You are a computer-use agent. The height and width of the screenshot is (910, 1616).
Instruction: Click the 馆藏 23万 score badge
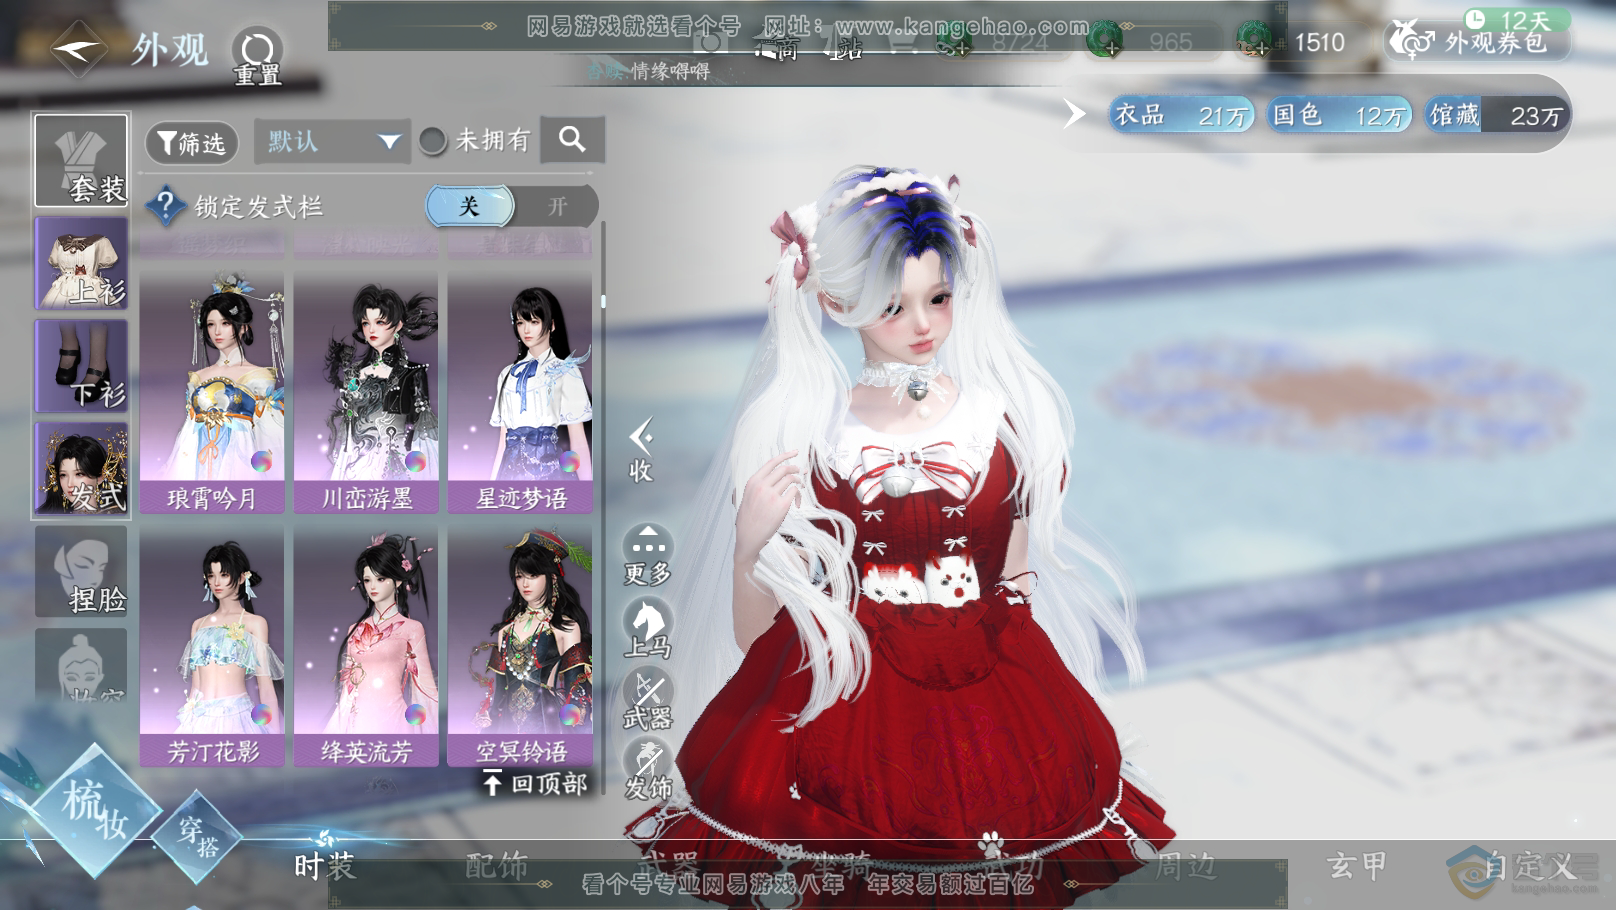coord(1495,115)
